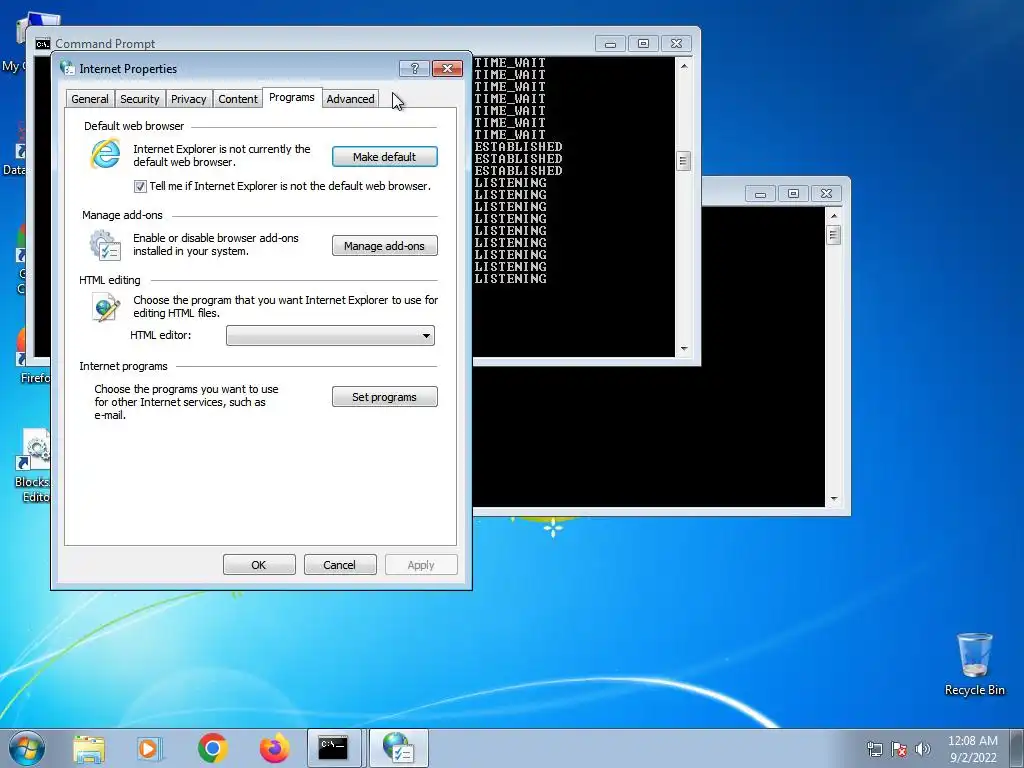Open the Advanced tab

coord(351,99)
